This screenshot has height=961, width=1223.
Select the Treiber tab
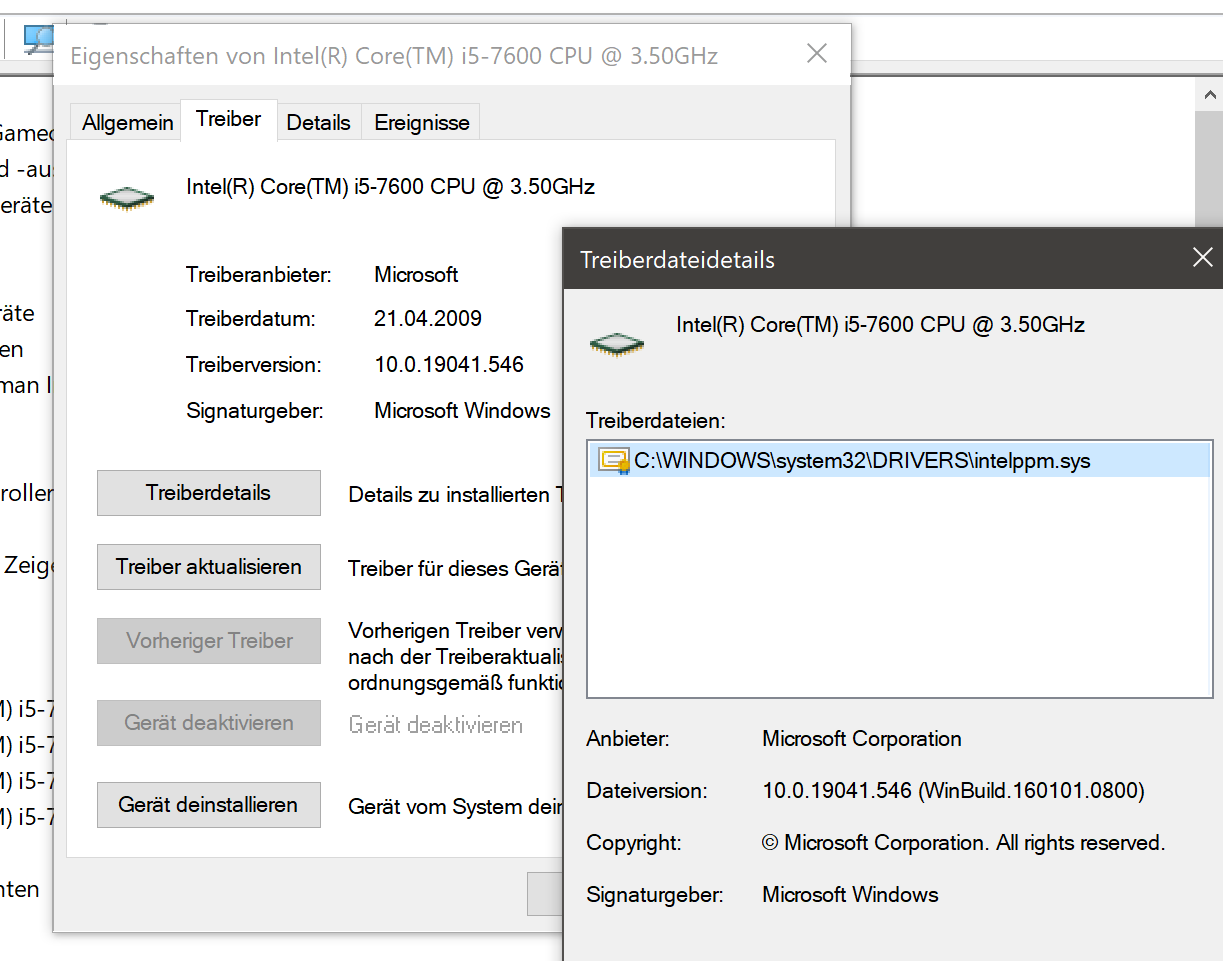228,119
